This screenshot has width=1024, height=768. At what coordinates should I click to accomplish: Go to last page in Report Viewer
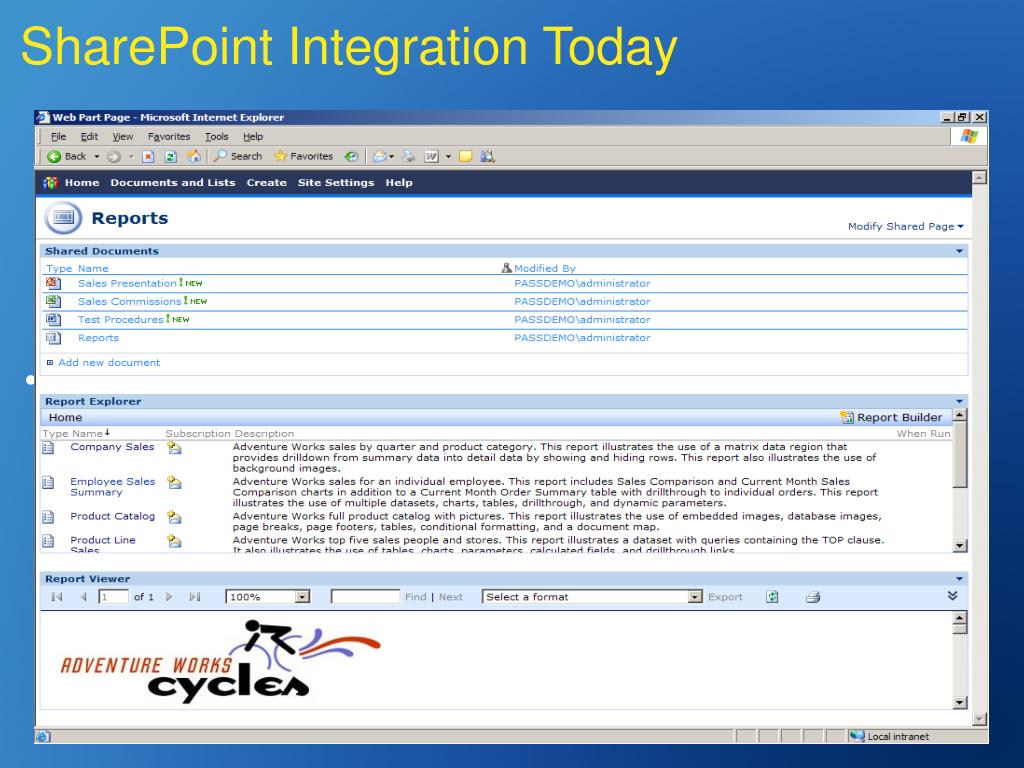pos(195,597)
